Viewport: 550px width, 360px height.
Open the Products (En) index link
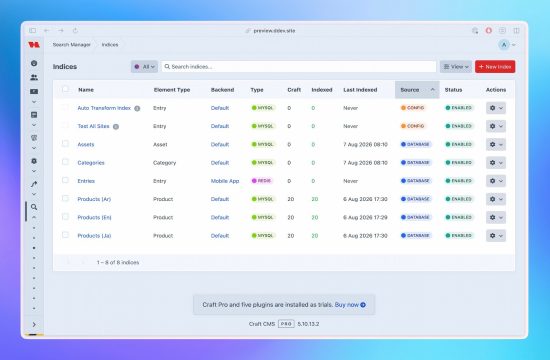tap(94, 218)
